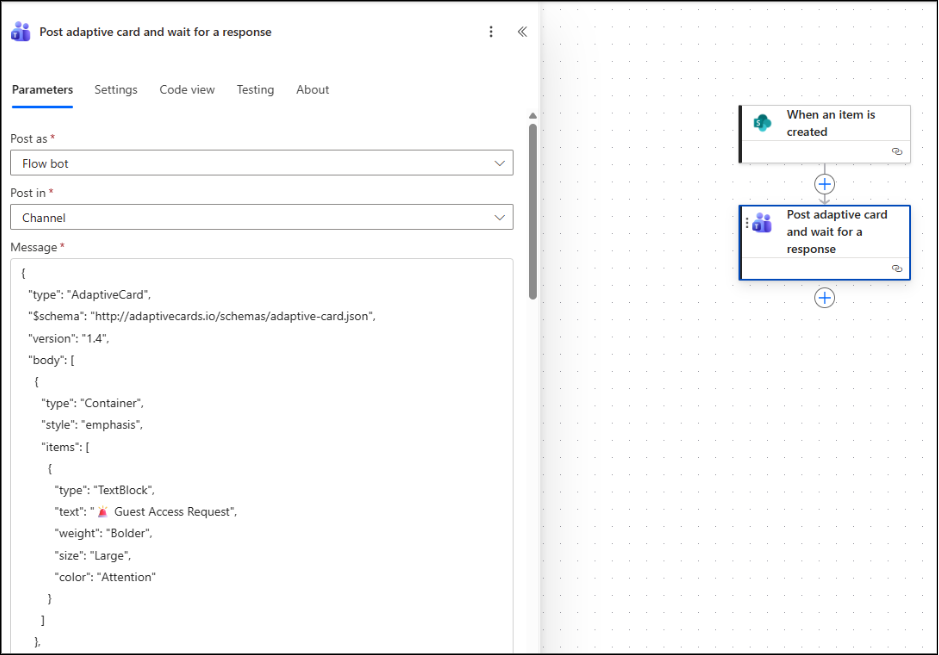Expand the Post as dropdown

pyautogui.click(x=261, y=163)
